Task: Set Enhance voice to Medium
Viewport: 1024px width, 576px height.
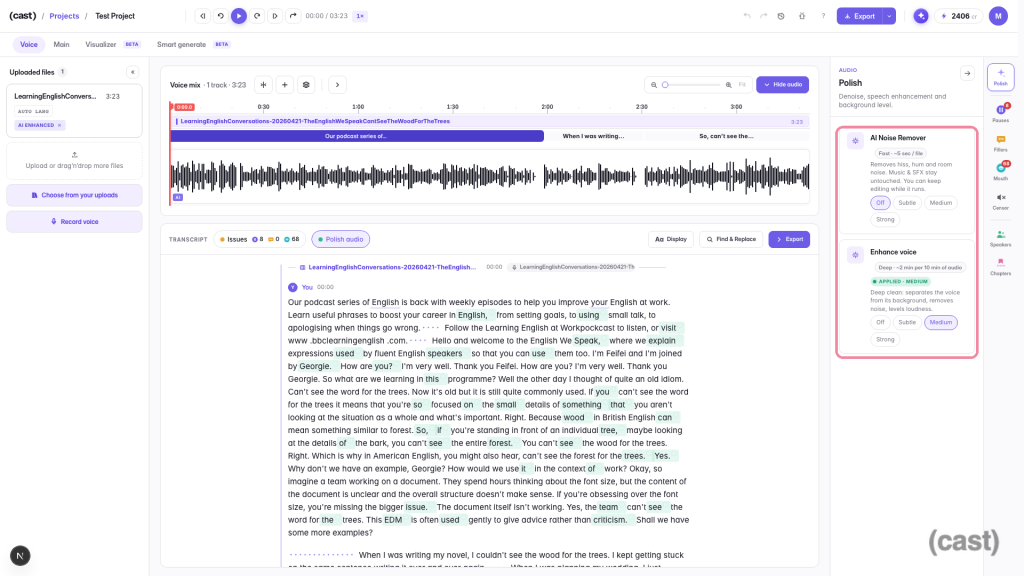Action: pyautogui.click(x=940, y=322)
